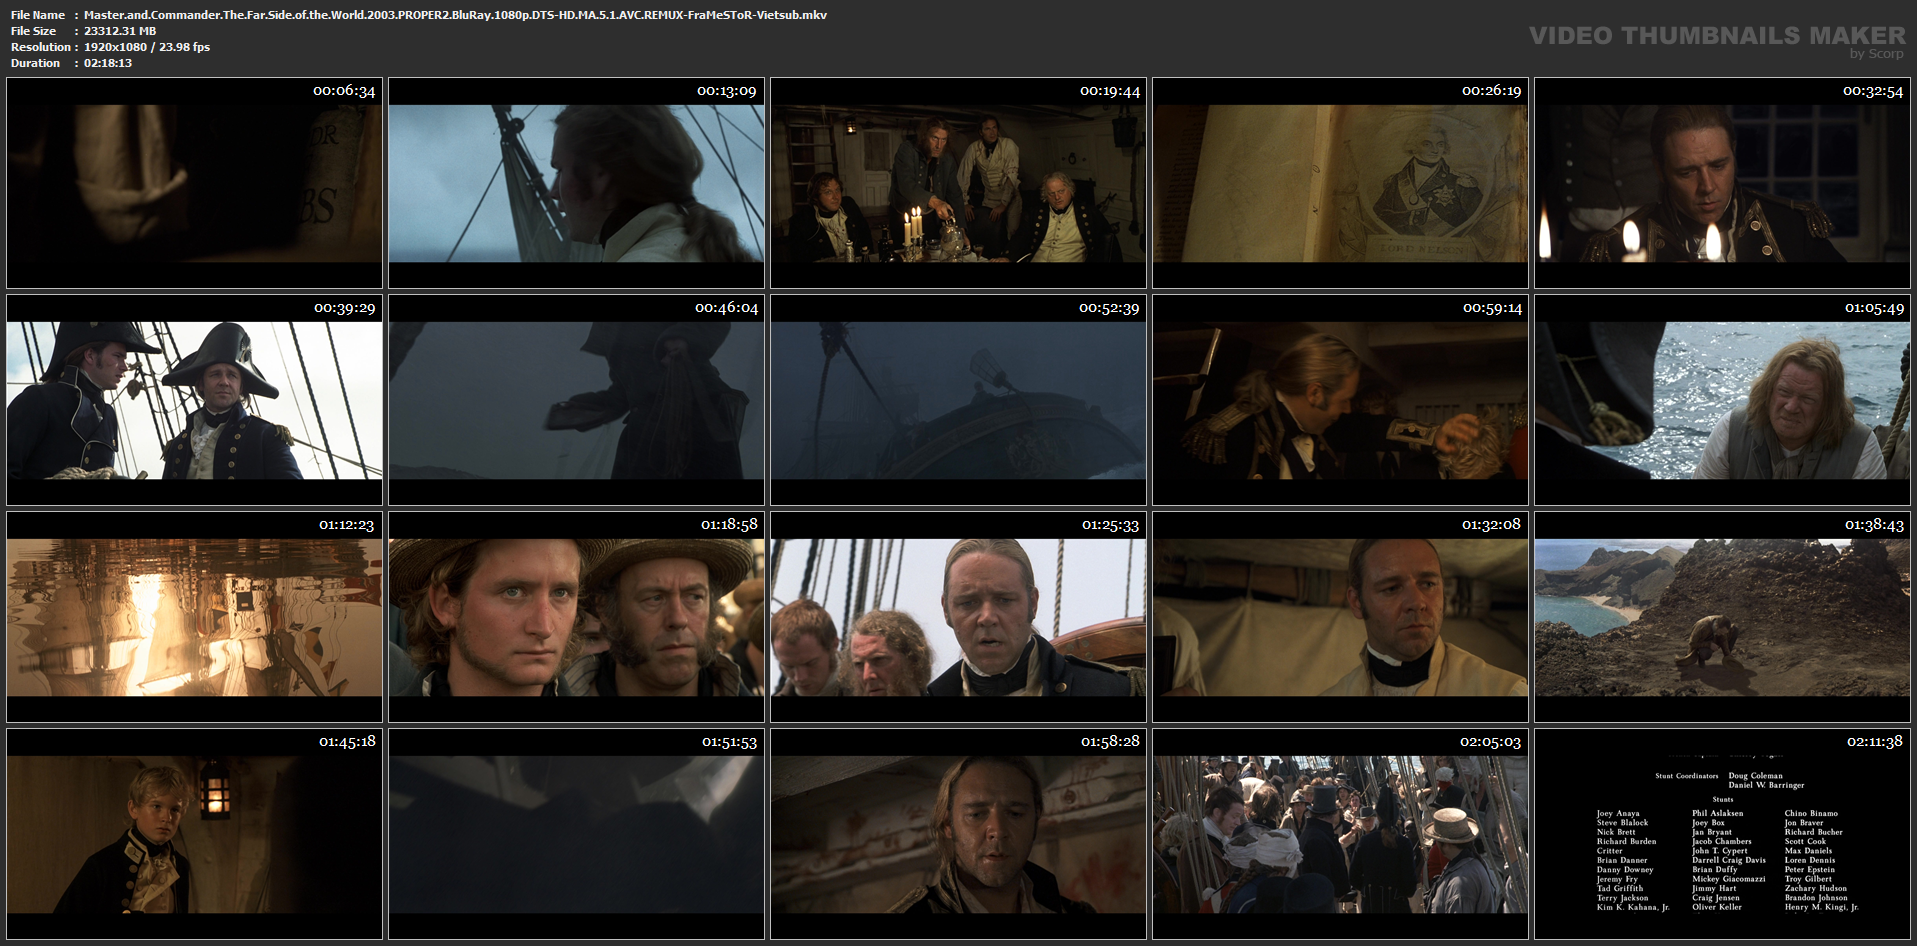Select the thumbnail at 00:59:14

1340,400
